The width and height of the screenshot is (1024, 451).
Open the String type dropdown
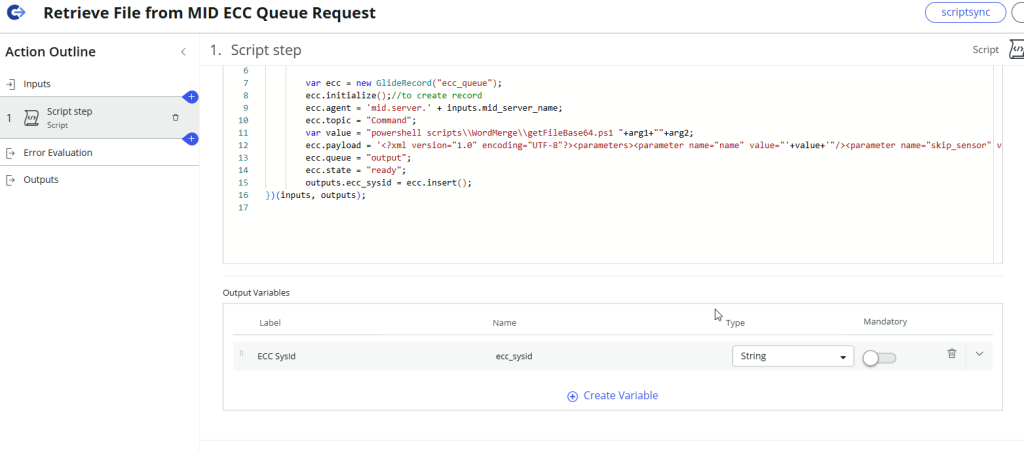pos(792,356)
